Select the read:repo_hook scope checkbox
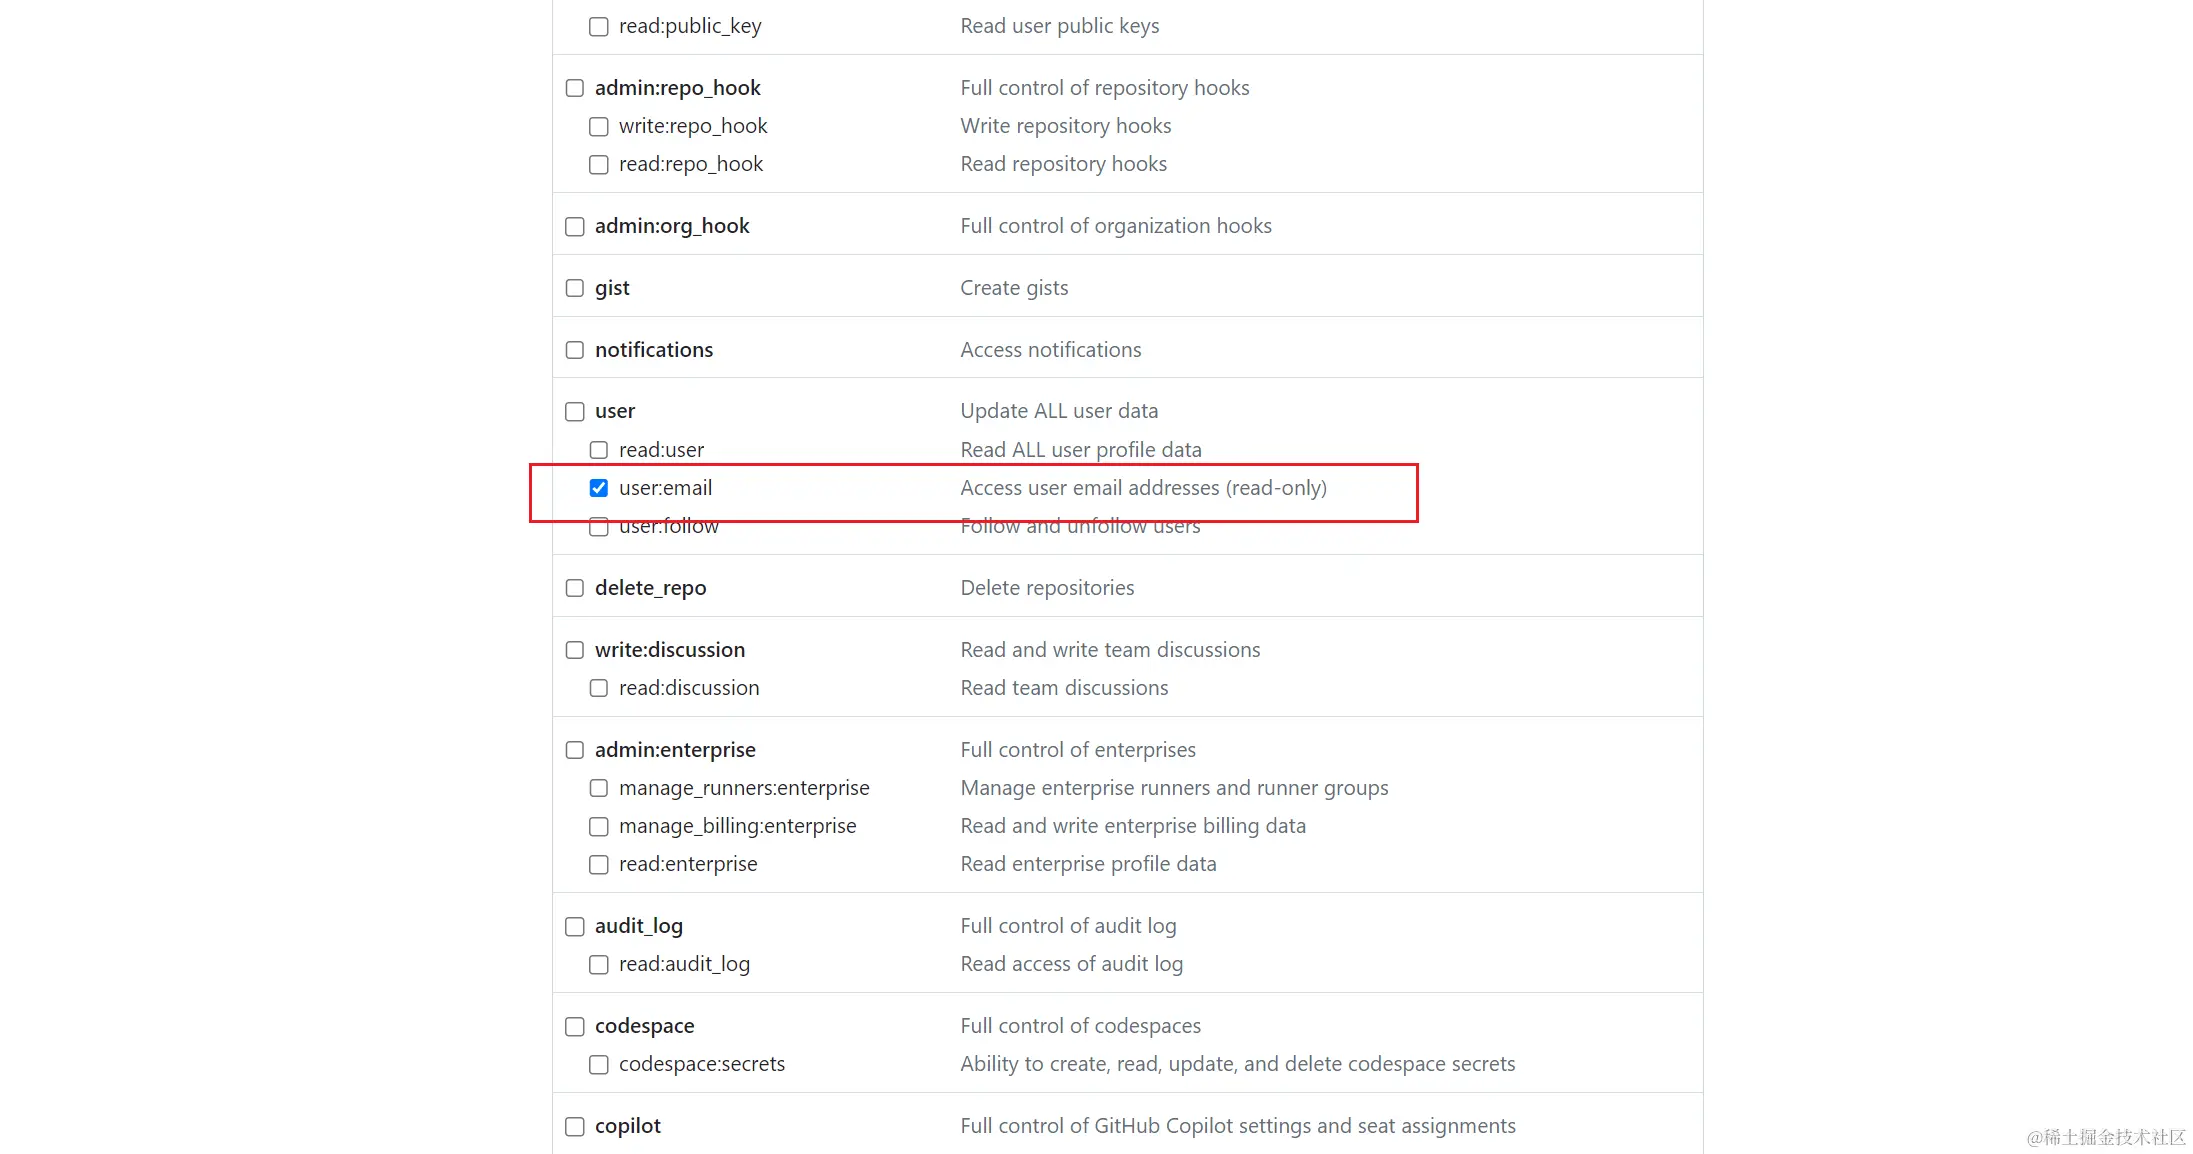 click(x=598, y=165)
